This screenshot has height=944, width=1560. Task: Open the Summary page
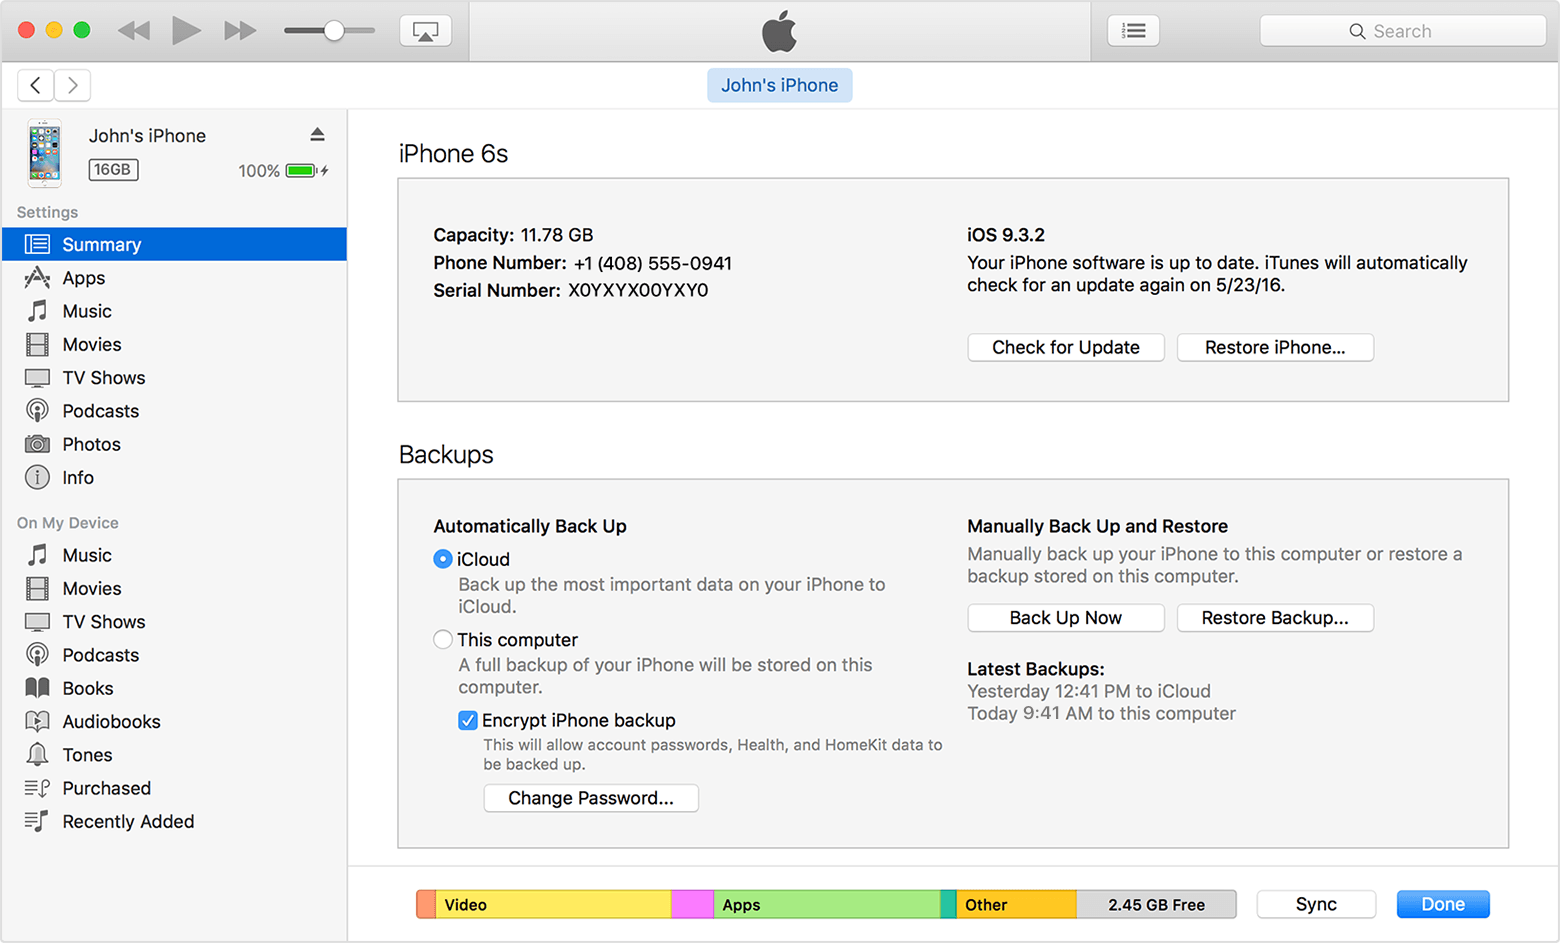tap(101, 243)
